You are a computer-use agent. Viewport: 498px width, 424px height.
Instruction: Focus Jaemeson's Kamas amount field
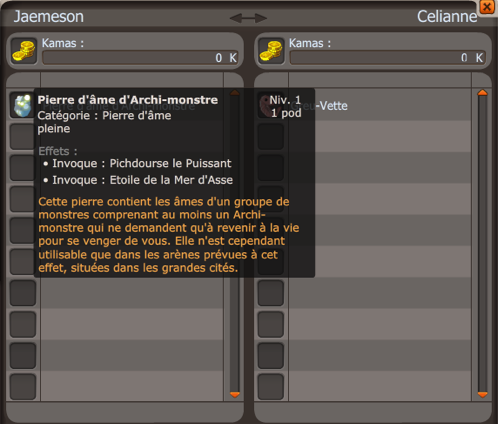pyautogui.click(x=140, y=58)
